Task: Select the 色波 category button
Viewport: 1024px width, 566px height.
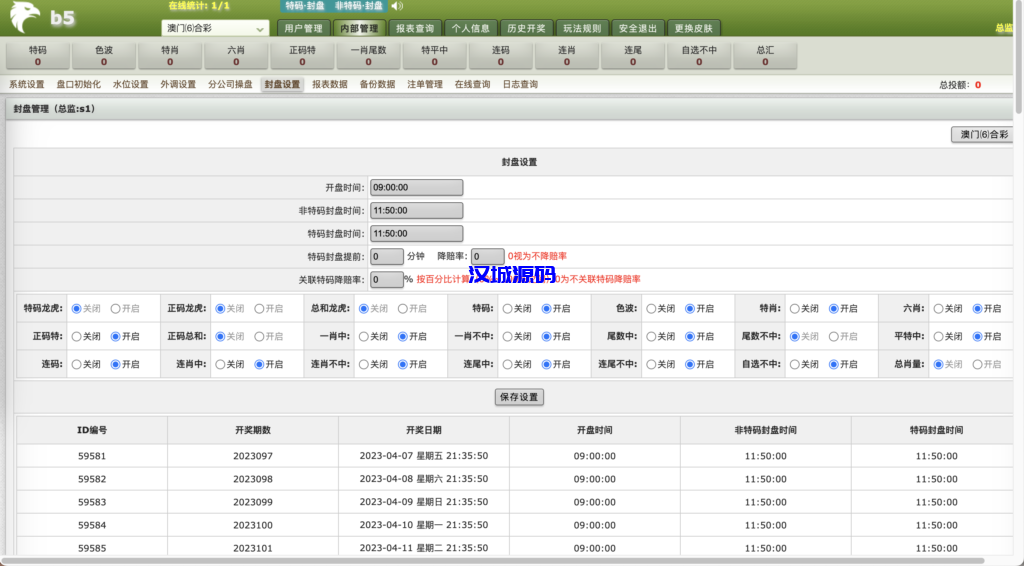Action: click(104, 55)
